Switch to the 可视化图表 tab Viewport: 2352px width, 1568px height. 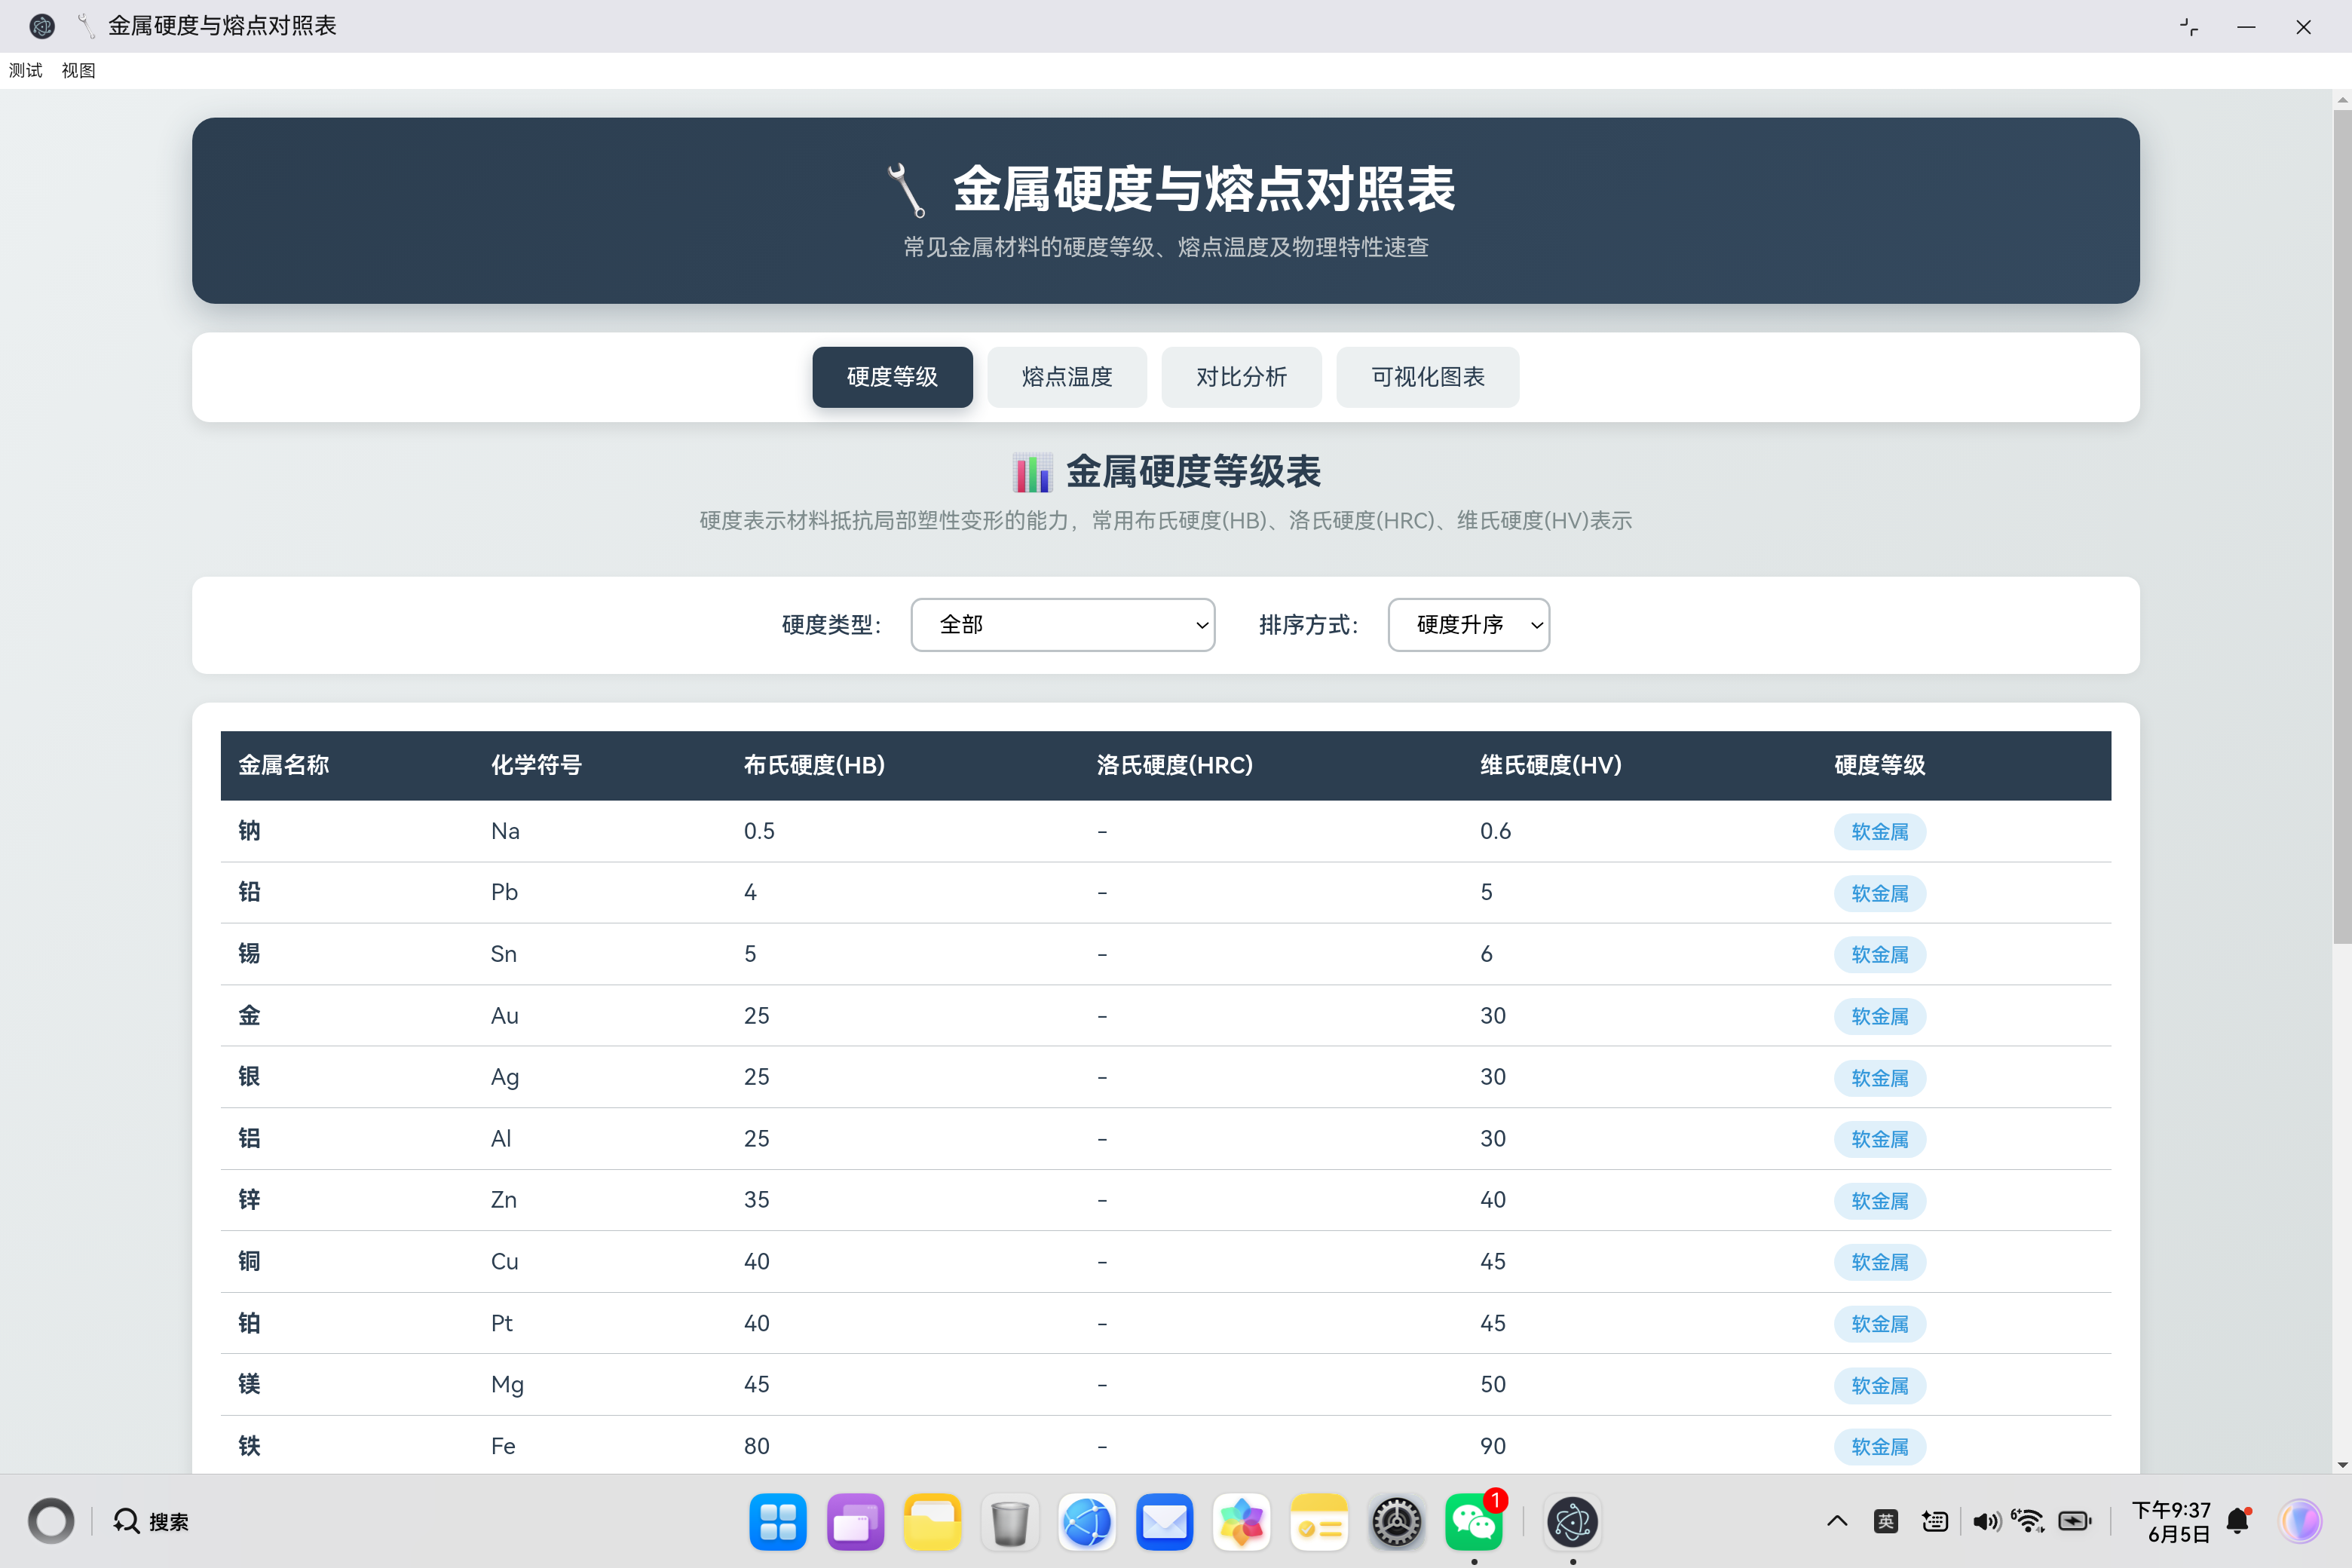[x=1428, y=377]
